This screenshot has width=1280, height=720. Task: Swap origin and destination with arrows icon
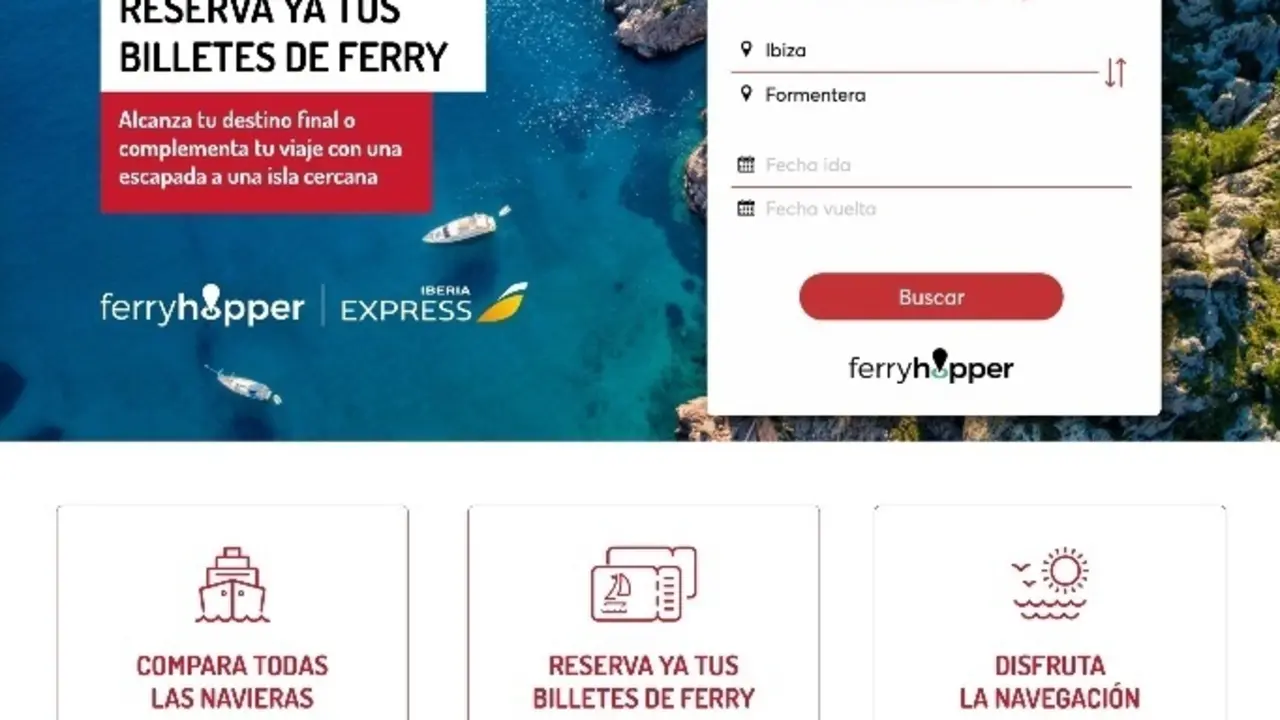point(1115,72)
